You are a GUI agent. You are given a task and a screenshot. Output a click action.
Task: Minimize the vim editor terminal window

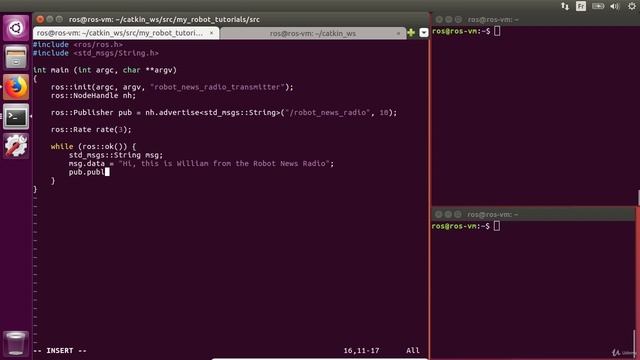click(x=50, y=19)
